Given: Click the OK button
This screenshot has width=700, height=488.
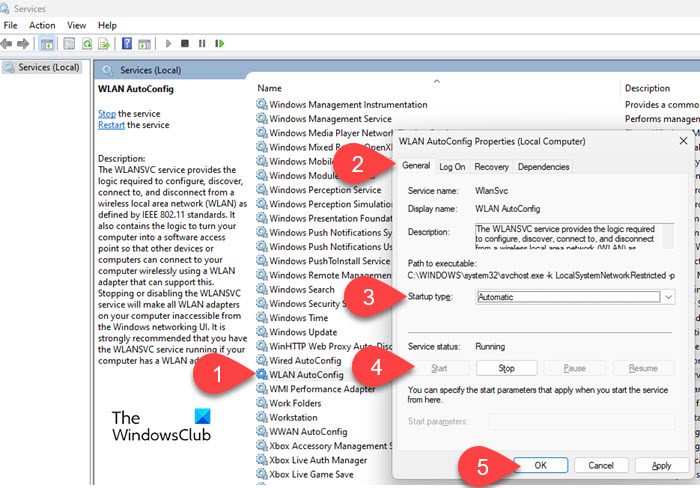Looking at the screenshot, I should pos(540,465).
